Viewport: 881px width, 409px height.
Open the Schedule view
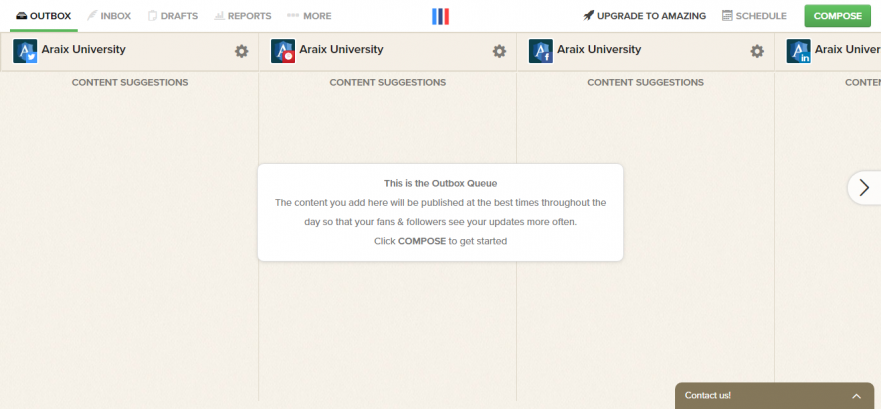[x=754, y=16]
